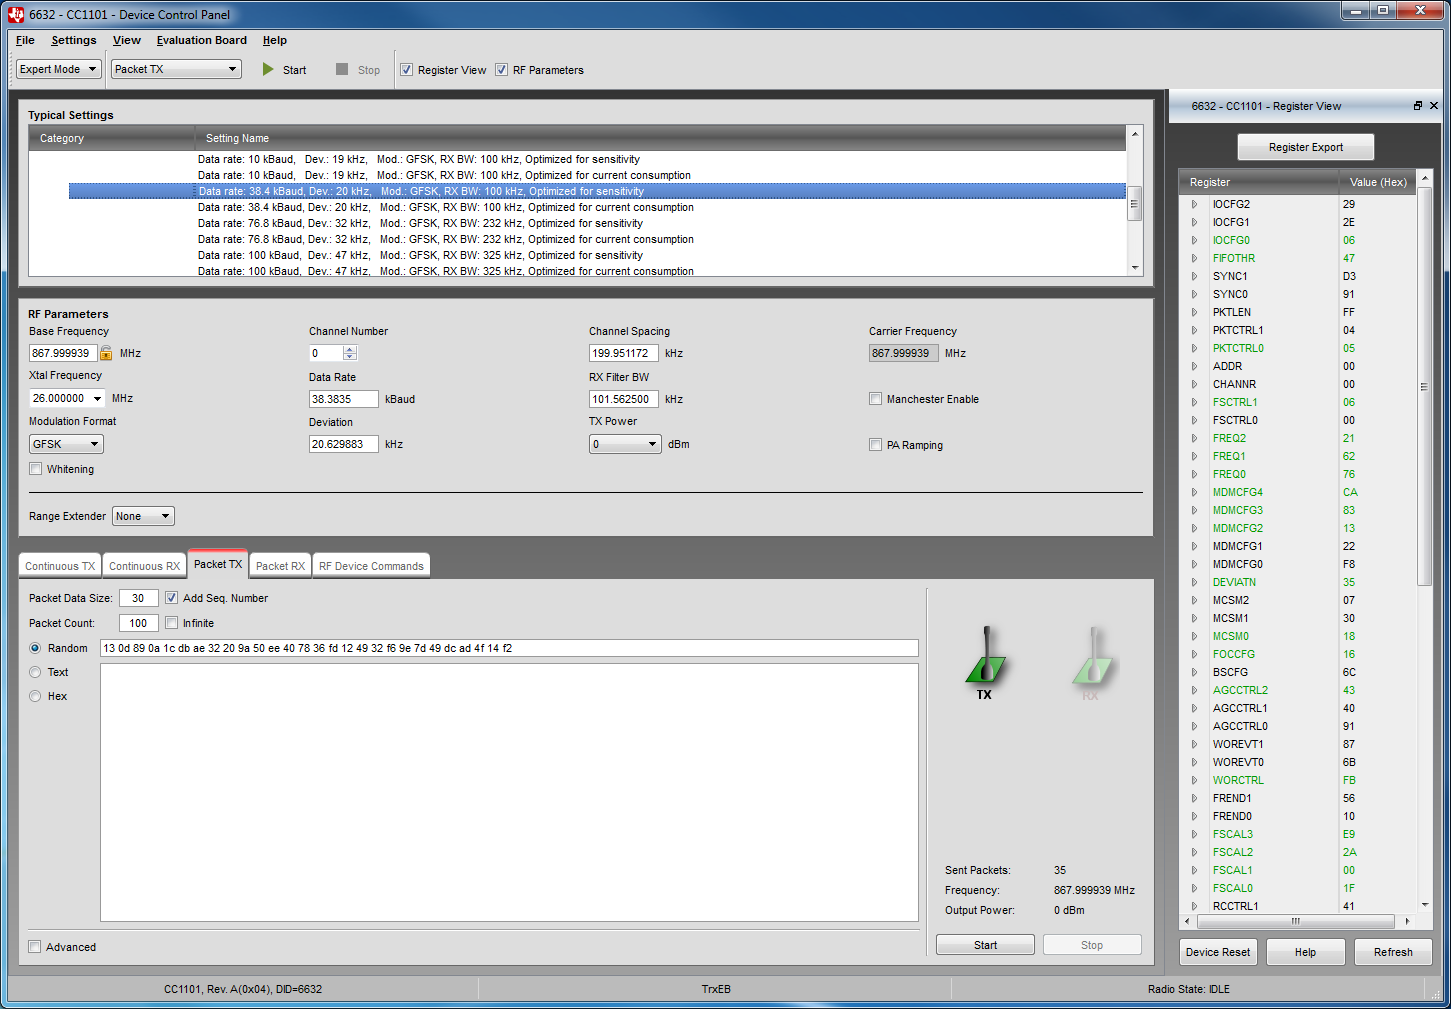Click the register list horizontal scrollbar
Screen dimensions: 1451x1009
coord(1295,921)
